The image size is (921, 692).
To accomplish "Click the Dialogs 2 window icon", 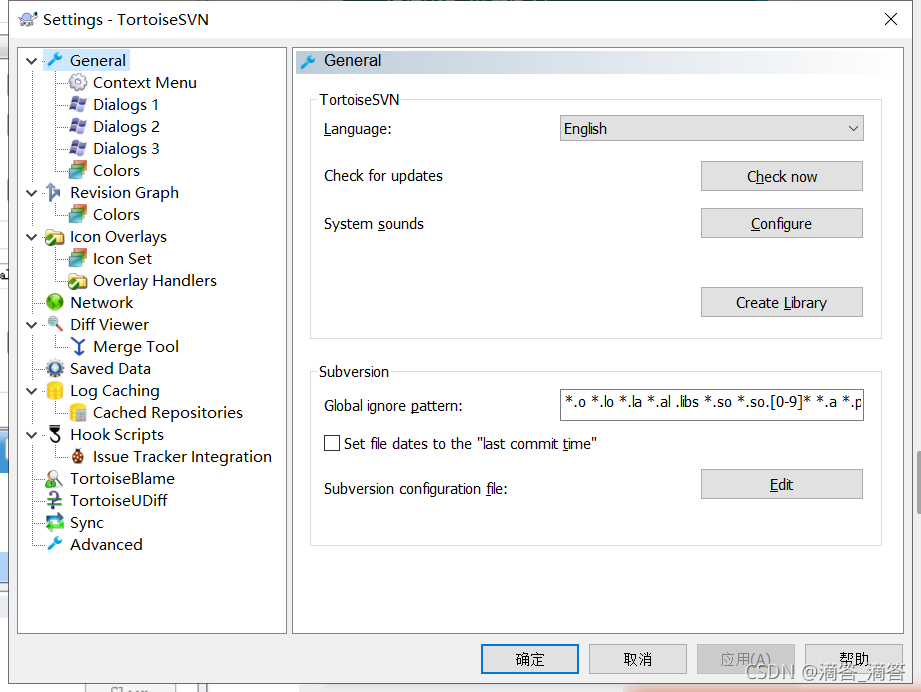I will (78, 126).
